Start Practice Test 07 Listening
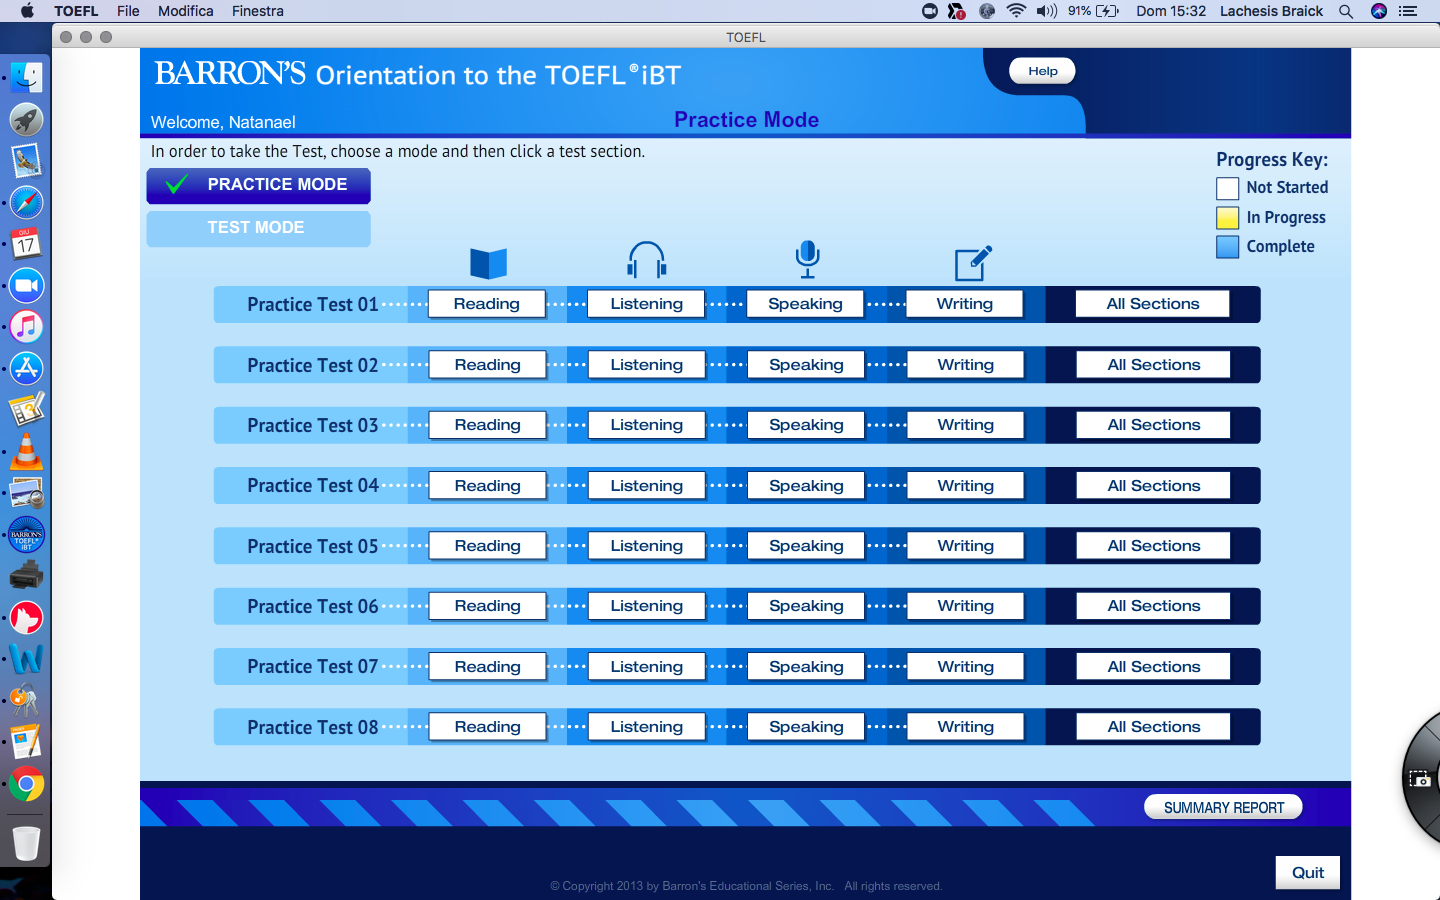Viewport: 1440px width, 900px height. (x=646, y=667)
